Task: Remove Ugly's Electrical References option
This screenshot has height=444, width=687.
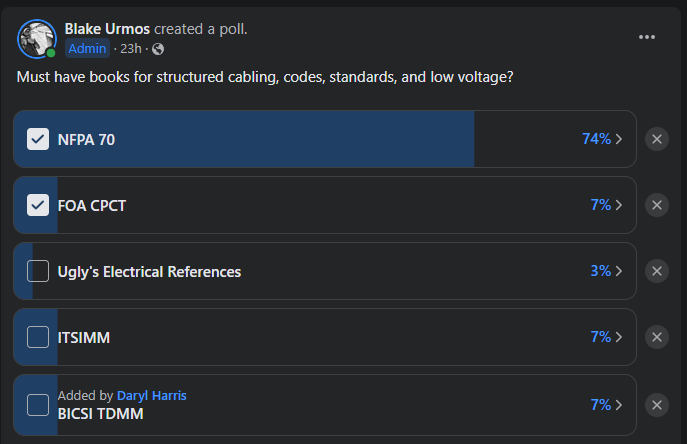Action: click(657, 271)
